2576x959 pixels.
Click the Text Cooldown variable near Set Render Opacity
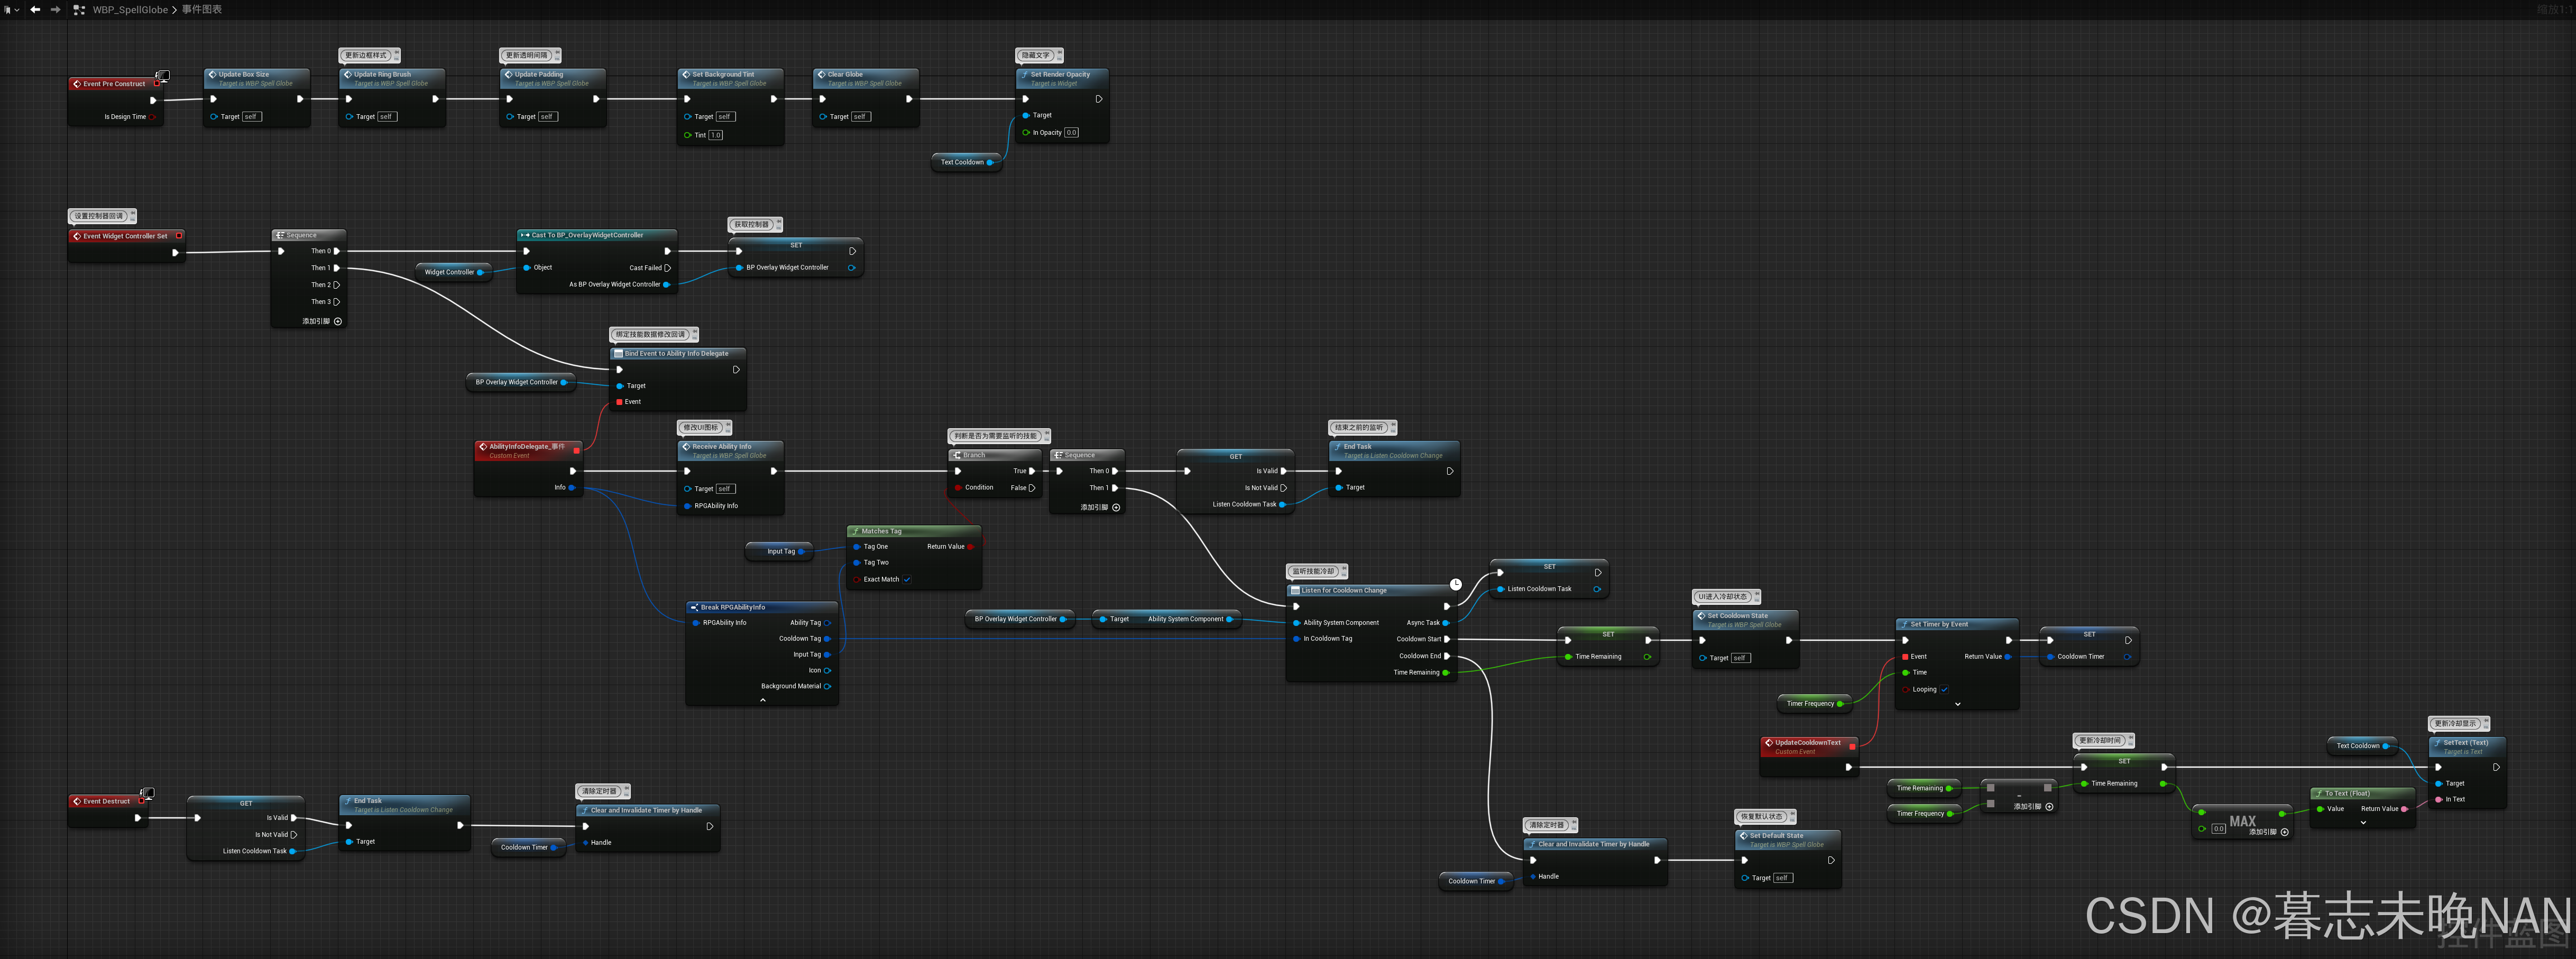point(966,162)
